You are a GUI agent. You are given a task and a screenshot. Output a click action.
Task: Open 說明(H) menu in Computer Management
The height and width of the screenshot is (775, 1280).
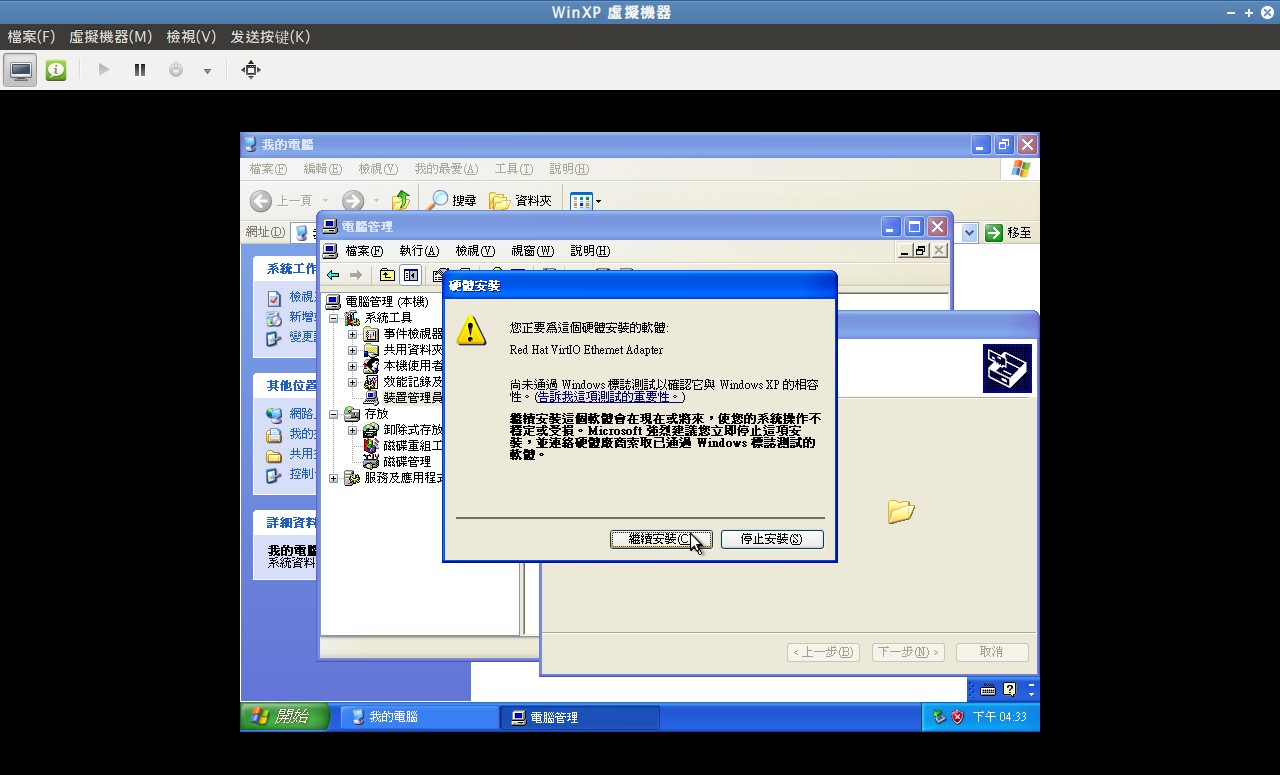(590, 251)
